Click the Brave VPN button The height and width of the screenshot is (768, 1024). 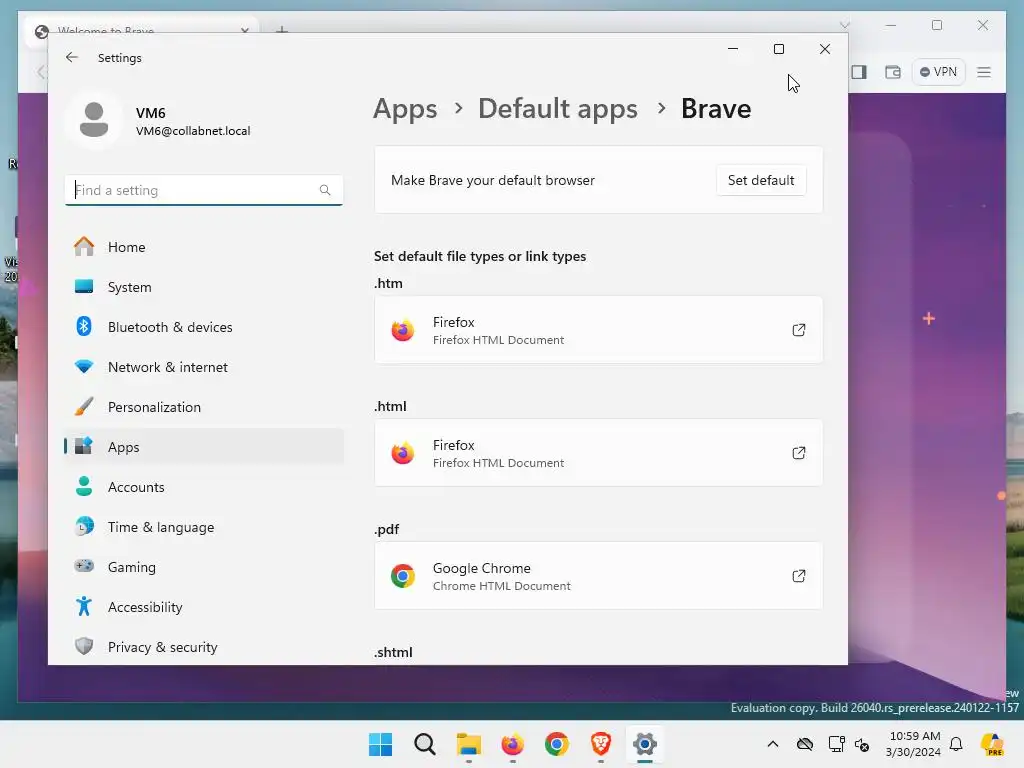tap(938, 72)
